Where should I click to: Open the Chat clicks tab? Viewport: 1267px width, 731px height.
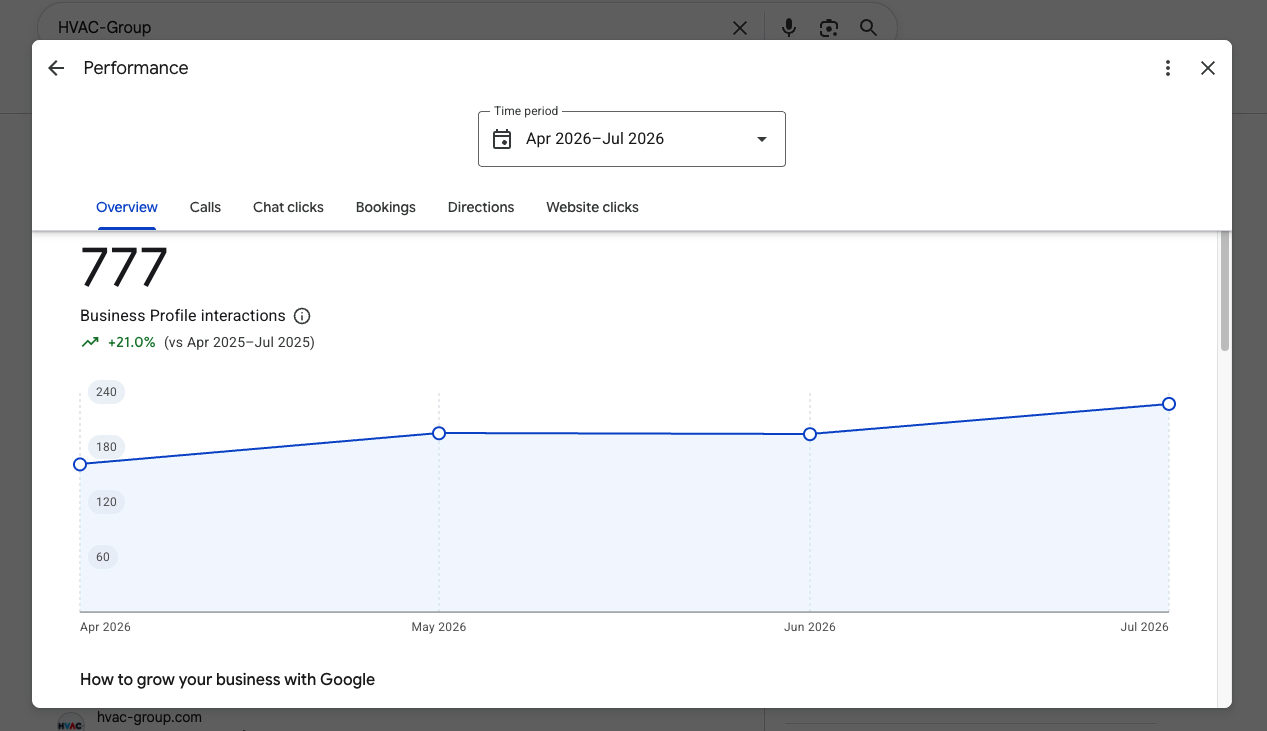(288, 207)
